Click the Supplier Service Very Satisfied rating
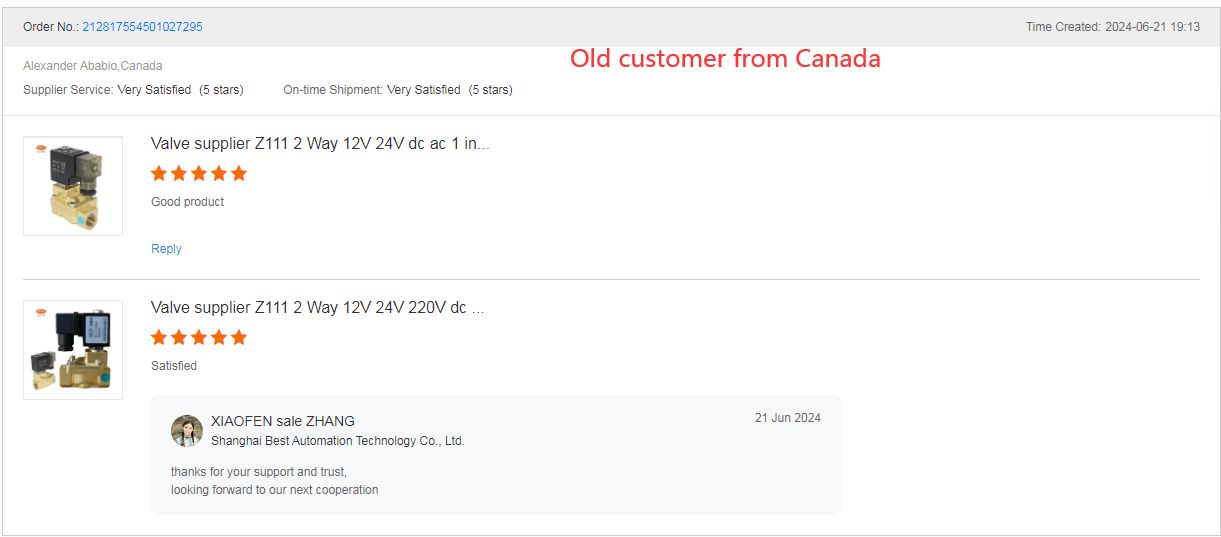Viewport: 1221px width, 537px height. pos(133,90)
